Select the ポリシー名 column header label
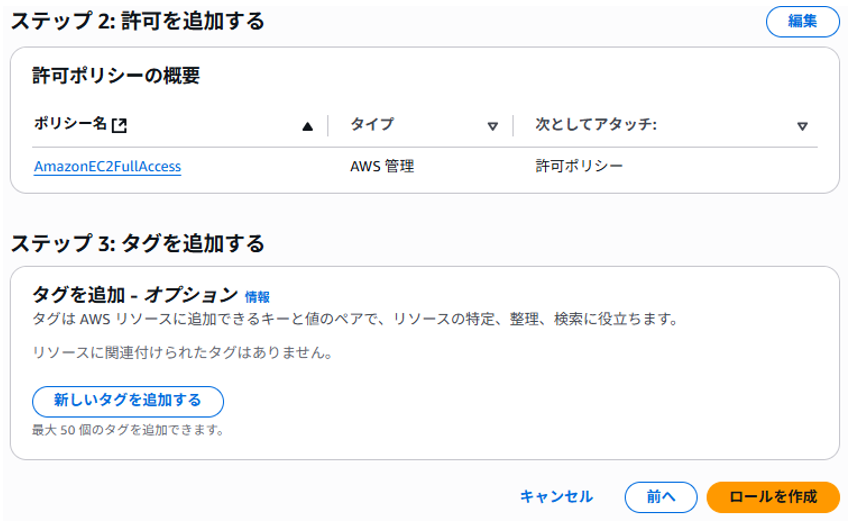This screenshot has width=848, height=521. click(70, 125)
